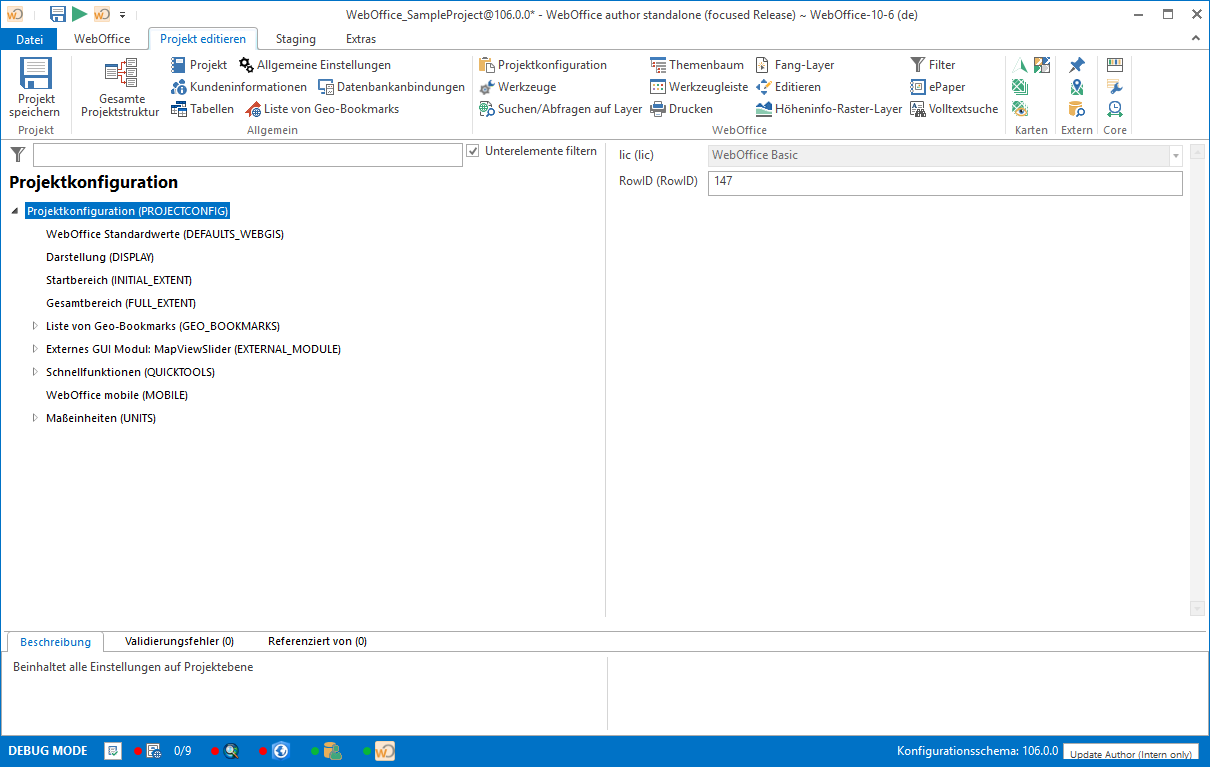Toggle the Unterelemente filtern checkbox
Image resolution: width=1210 pixels, height=767 pixels.
pos(473,151)
